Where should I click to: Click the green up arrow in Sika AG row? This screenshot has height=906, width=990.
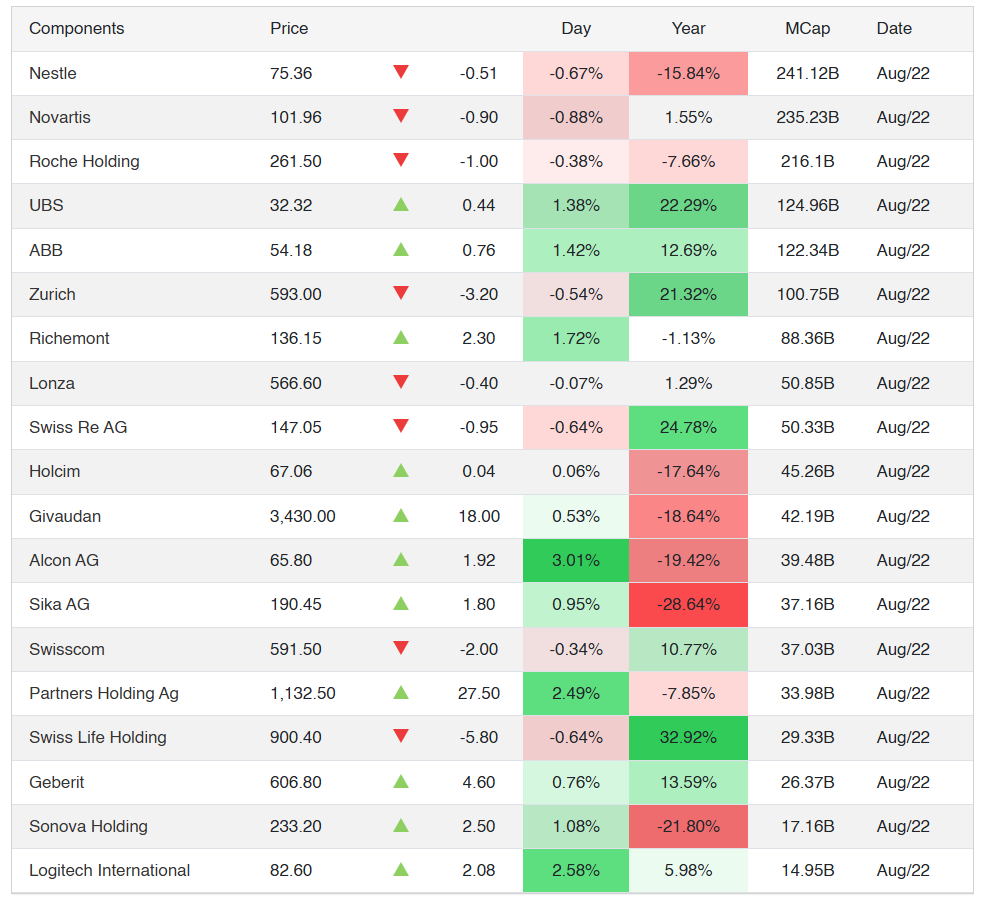(x=401, y=604)
